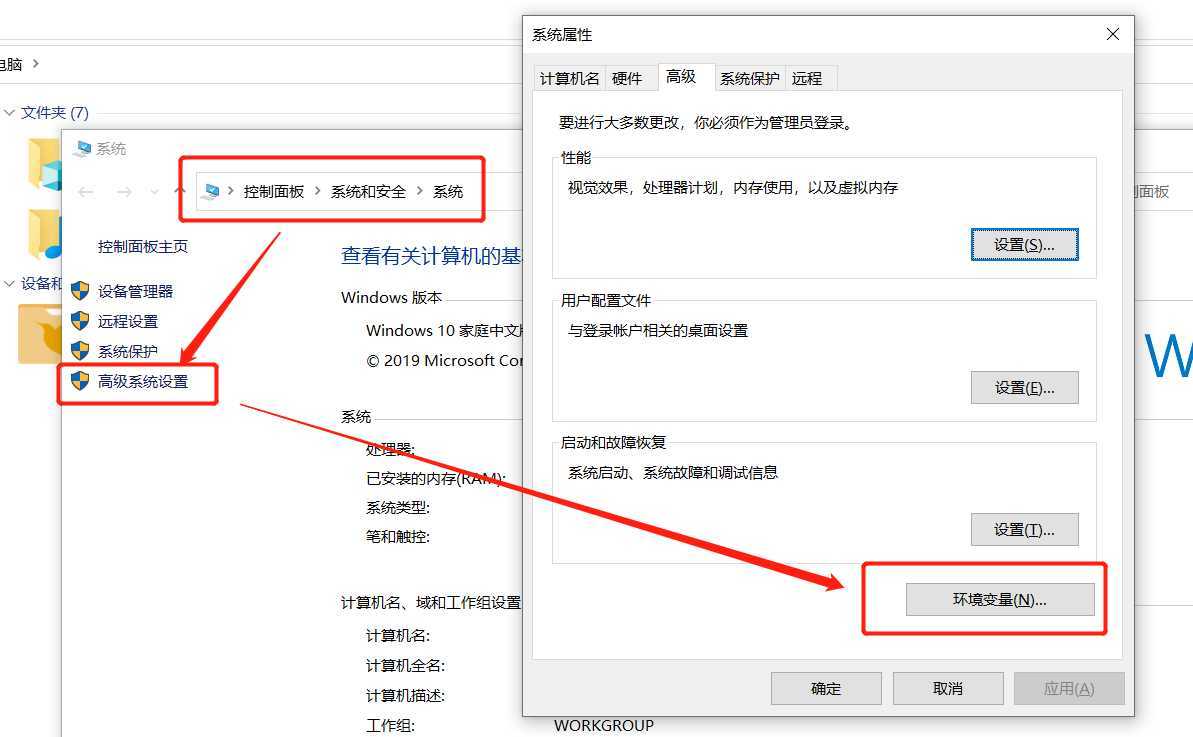
Task: Open 高级系统设置 from the sidebar
Action: pyautogui.click(x=142, y=383)
